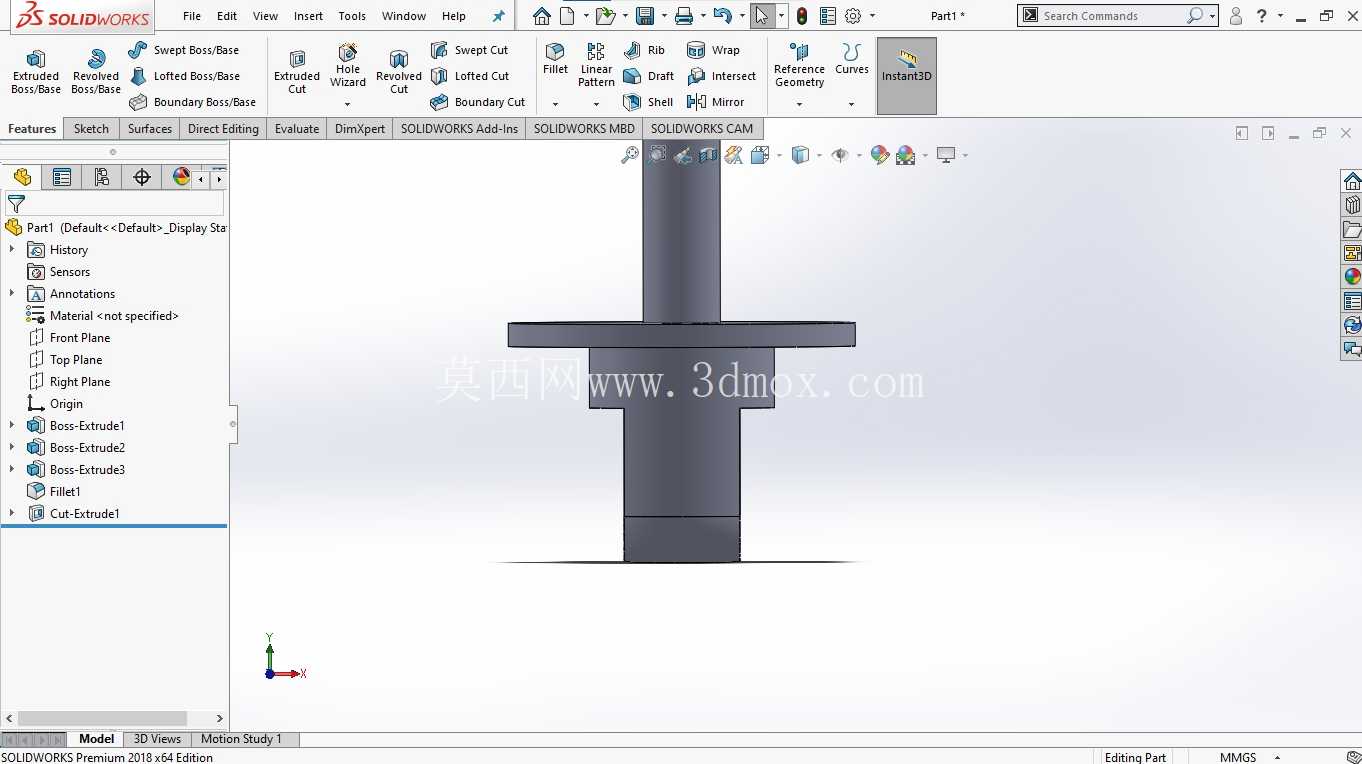Screen dimensions: 1362x764
Task: Toggle the Instant3D mode
Action: [907, 76]
